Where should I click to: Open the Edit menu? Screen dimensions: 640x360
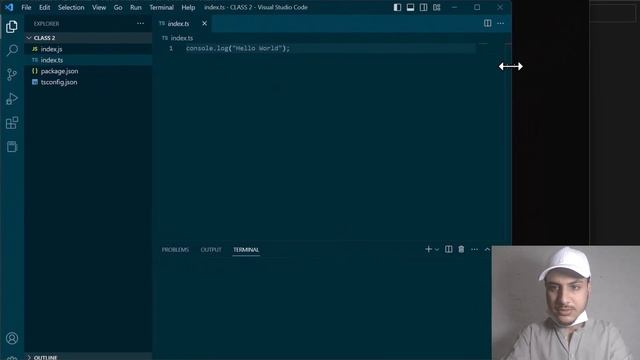(44, 7)
